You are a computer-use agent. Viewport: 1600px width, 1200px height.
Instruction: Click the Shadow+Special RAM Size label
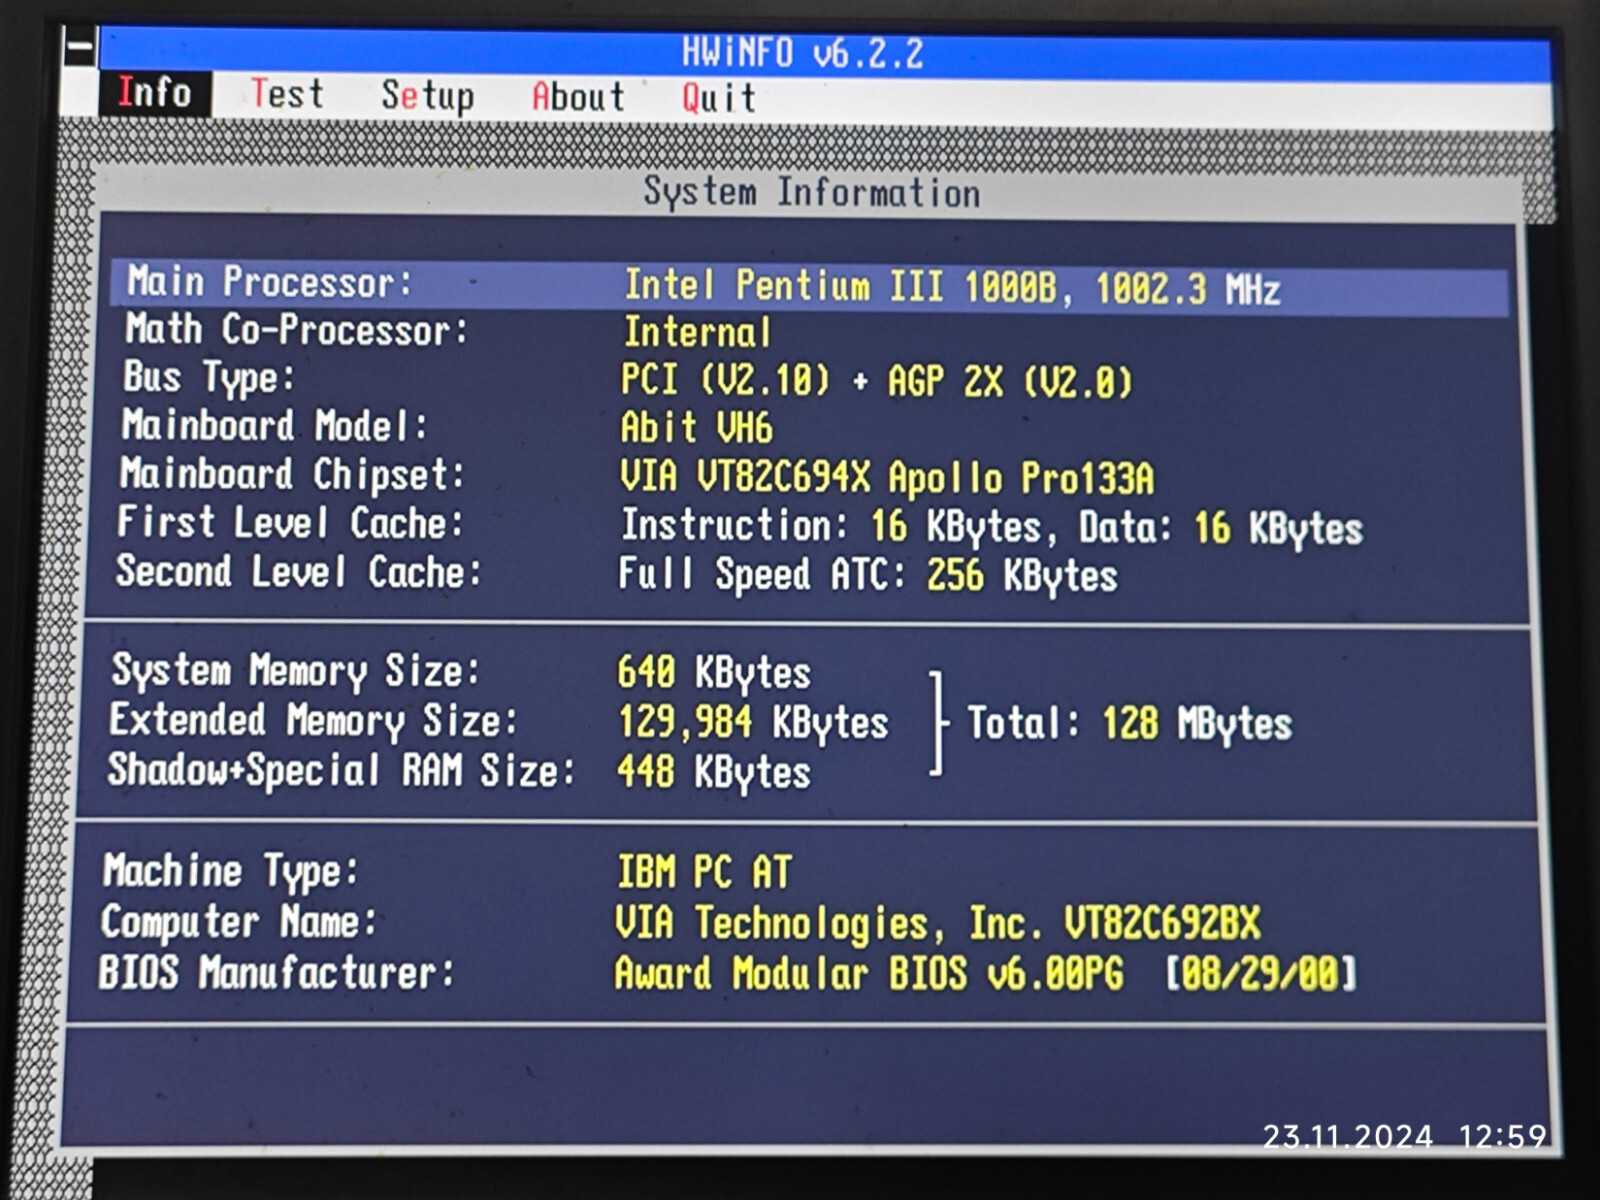(x=341, y=770)
